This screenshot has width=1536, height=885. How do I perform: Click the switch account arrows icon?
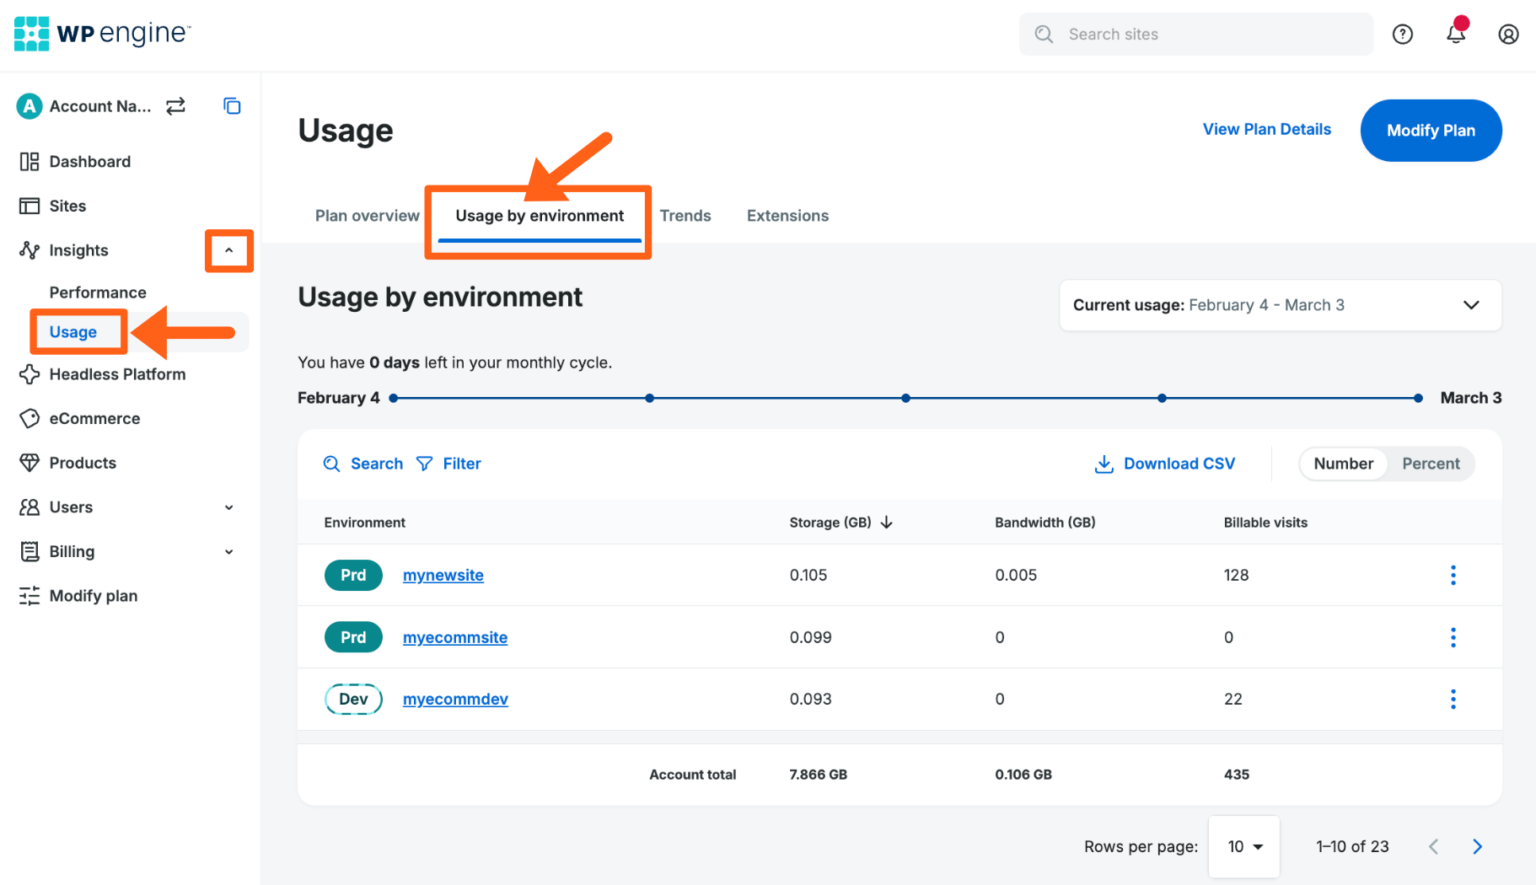pyautogui.click(x=176, y=106)
